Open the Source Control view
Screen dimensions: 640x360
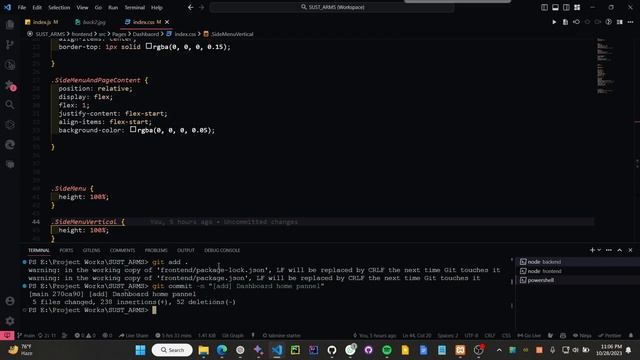coord(10,44)
